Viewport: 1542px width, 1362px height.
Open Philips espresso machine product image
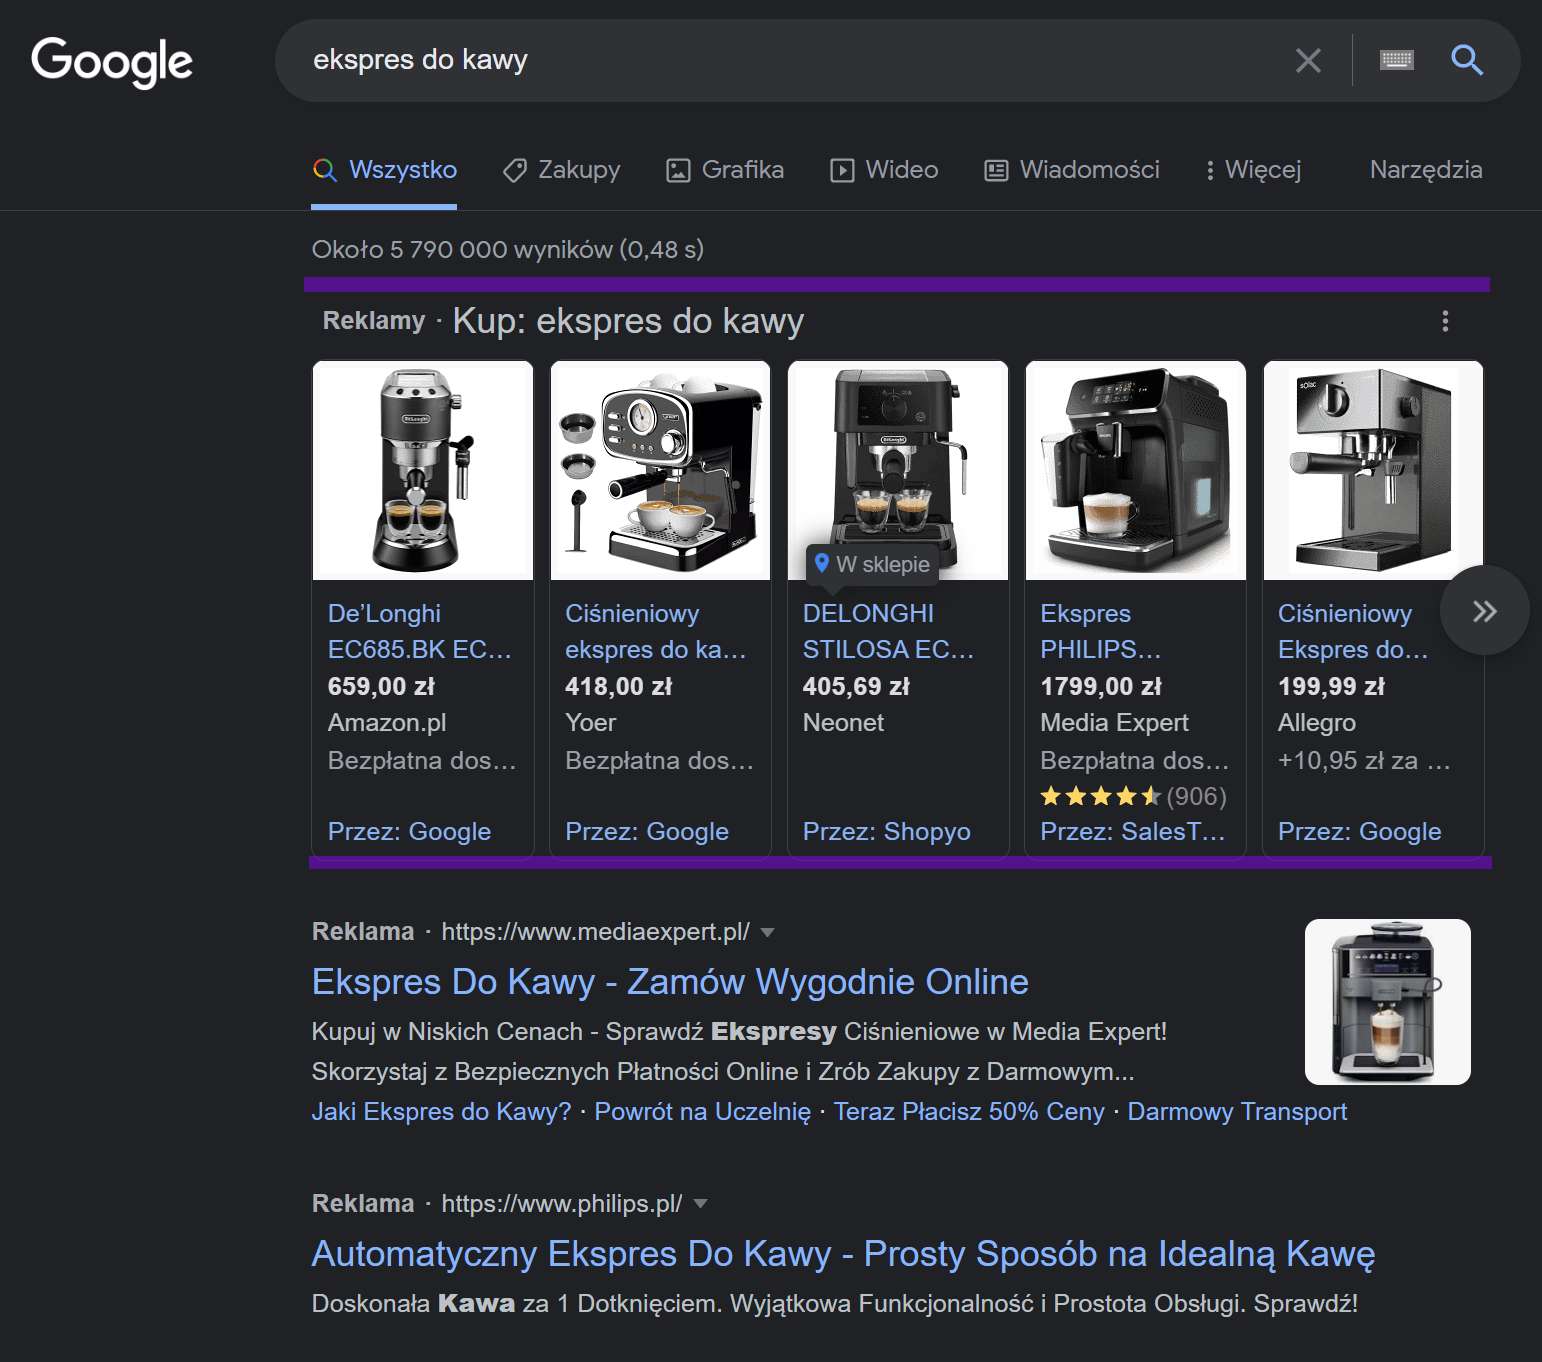click(x=1135, y=471)
